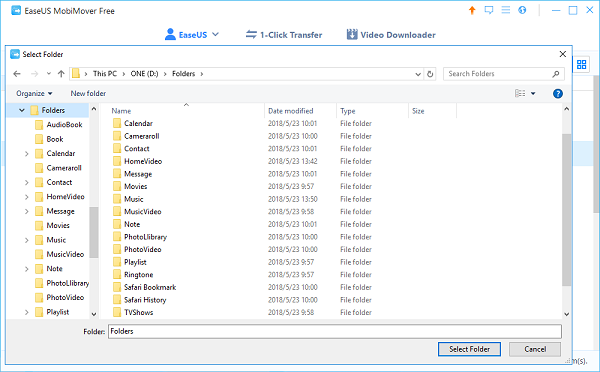Switch to 1-Click Transfer tab

coord(284,35)
